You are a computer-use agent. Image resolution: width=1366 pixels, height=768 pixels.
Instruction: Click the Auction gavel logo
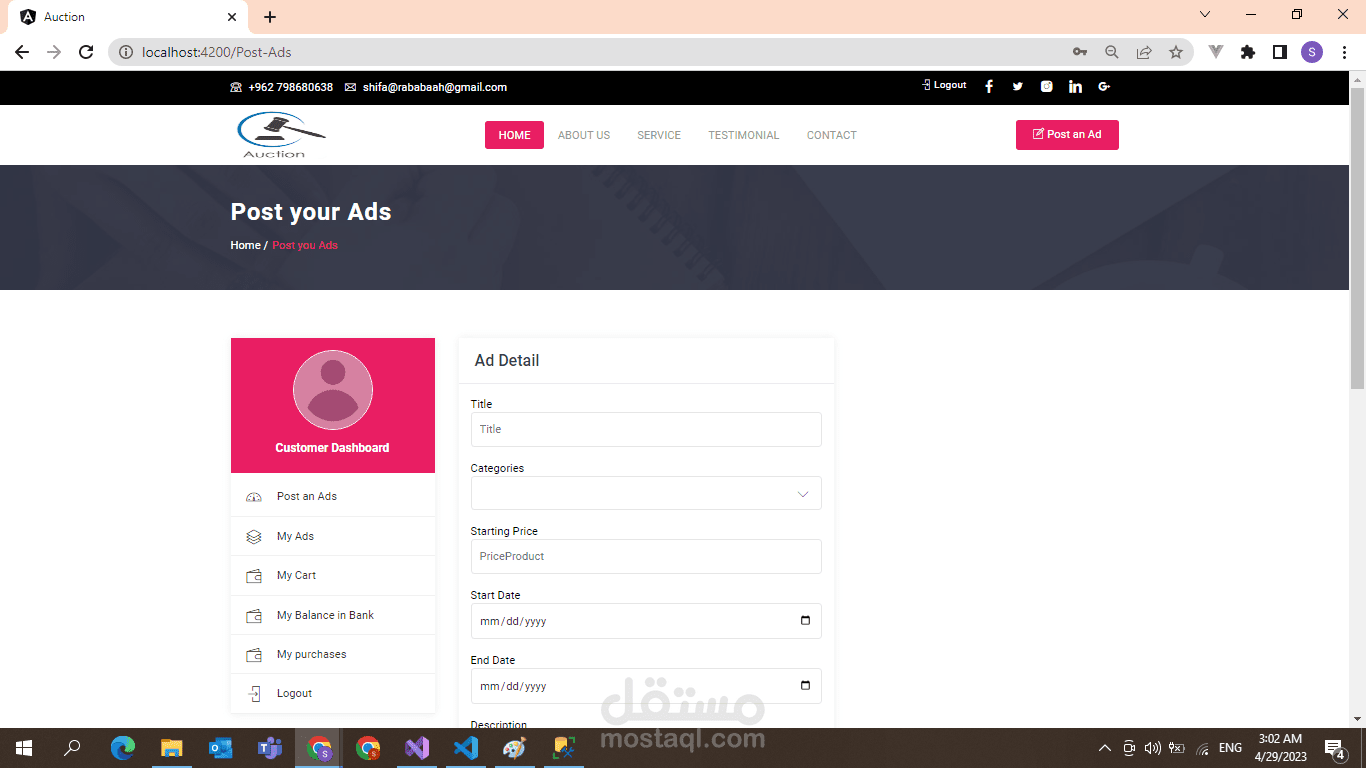coord(281,135)
